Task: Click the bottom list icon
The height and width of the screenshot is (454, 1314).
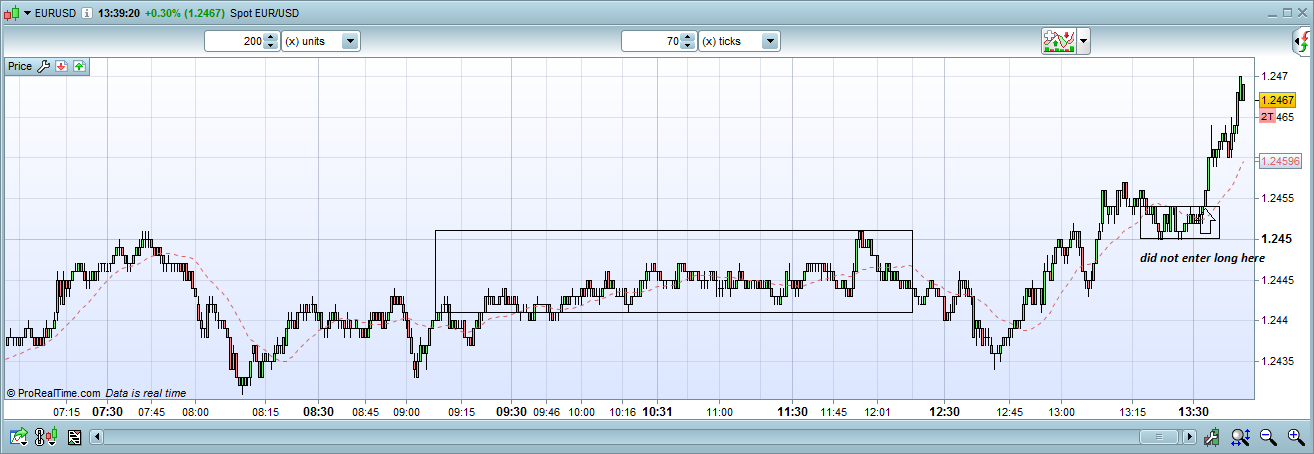Action: [x=75, y=437]
